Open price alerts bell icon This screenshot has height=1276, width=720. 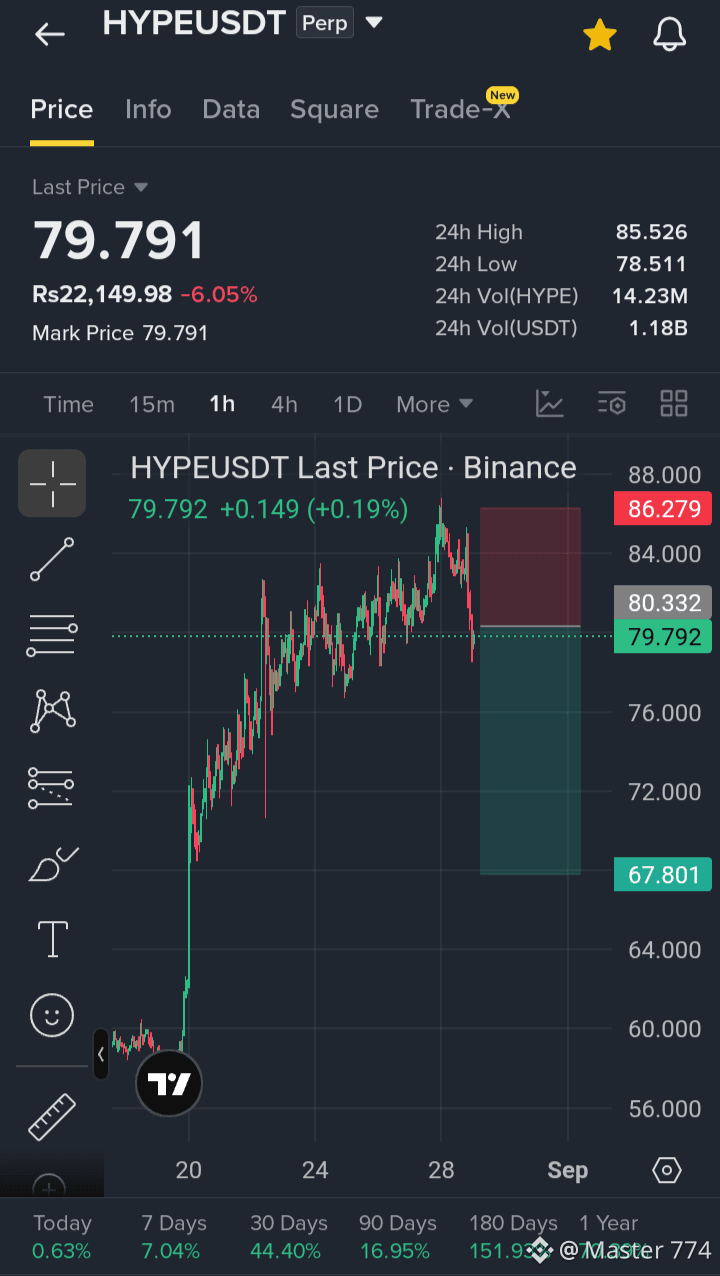click(670, 35)
